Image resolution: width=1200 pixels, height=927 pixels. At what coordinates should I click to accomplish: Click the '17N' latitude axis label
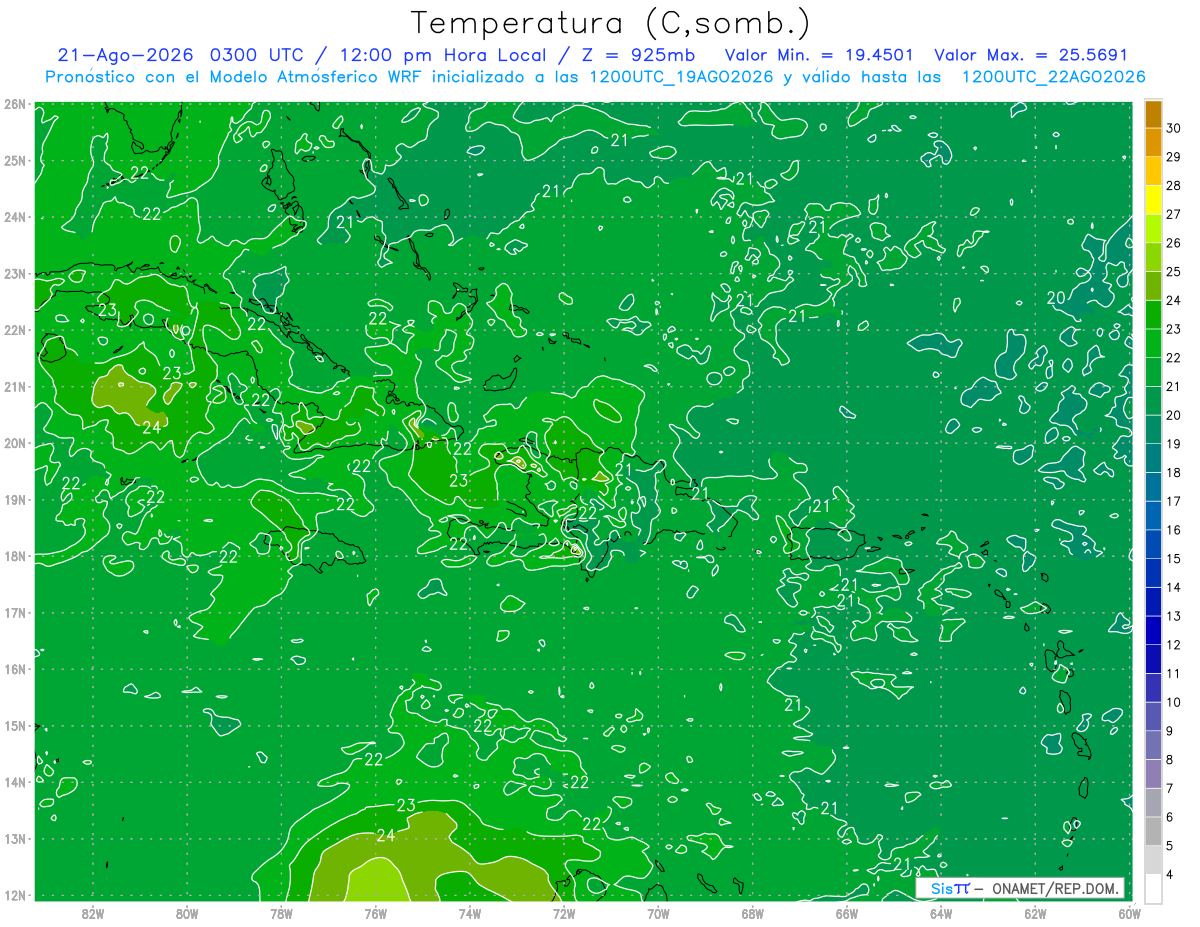click(x=14, y=613)
